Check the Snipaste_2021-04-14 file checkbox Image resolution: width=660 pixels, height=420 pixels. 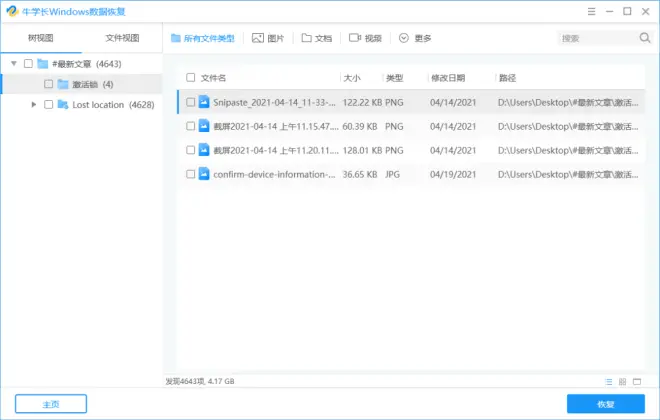pos(191,102)
